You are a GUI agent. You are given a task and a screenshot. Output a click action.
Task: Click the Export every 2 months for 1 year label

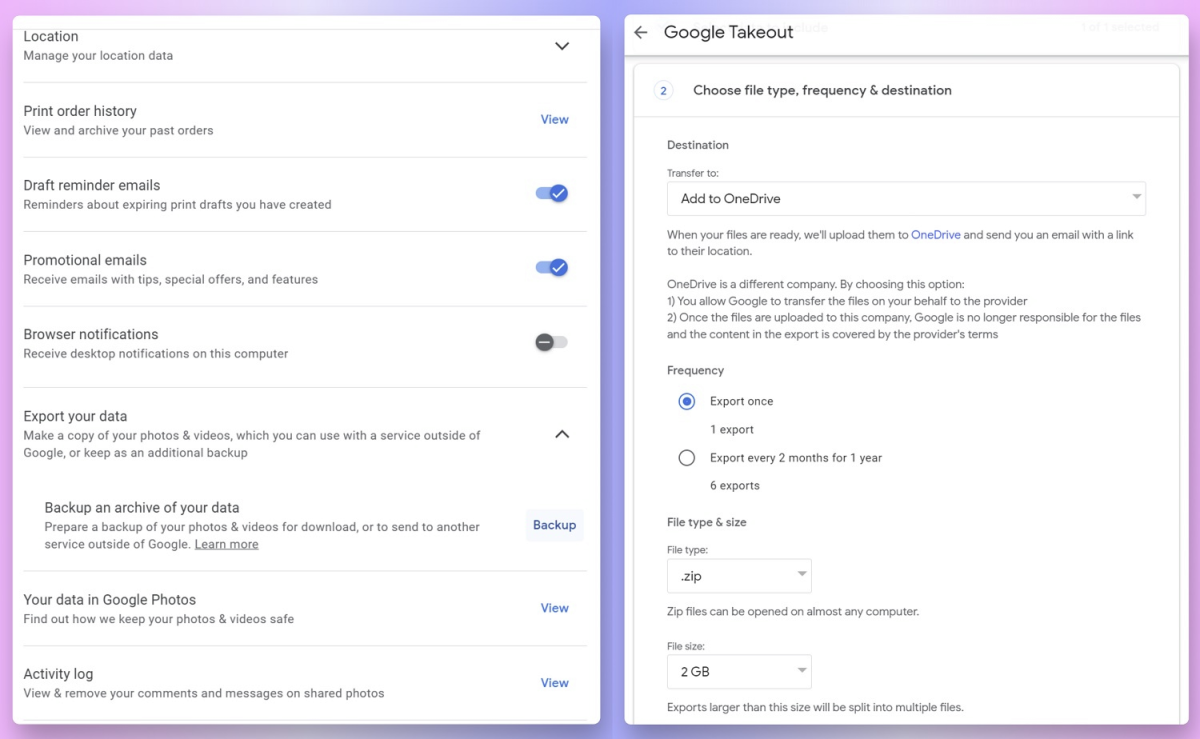coord(796,458)
